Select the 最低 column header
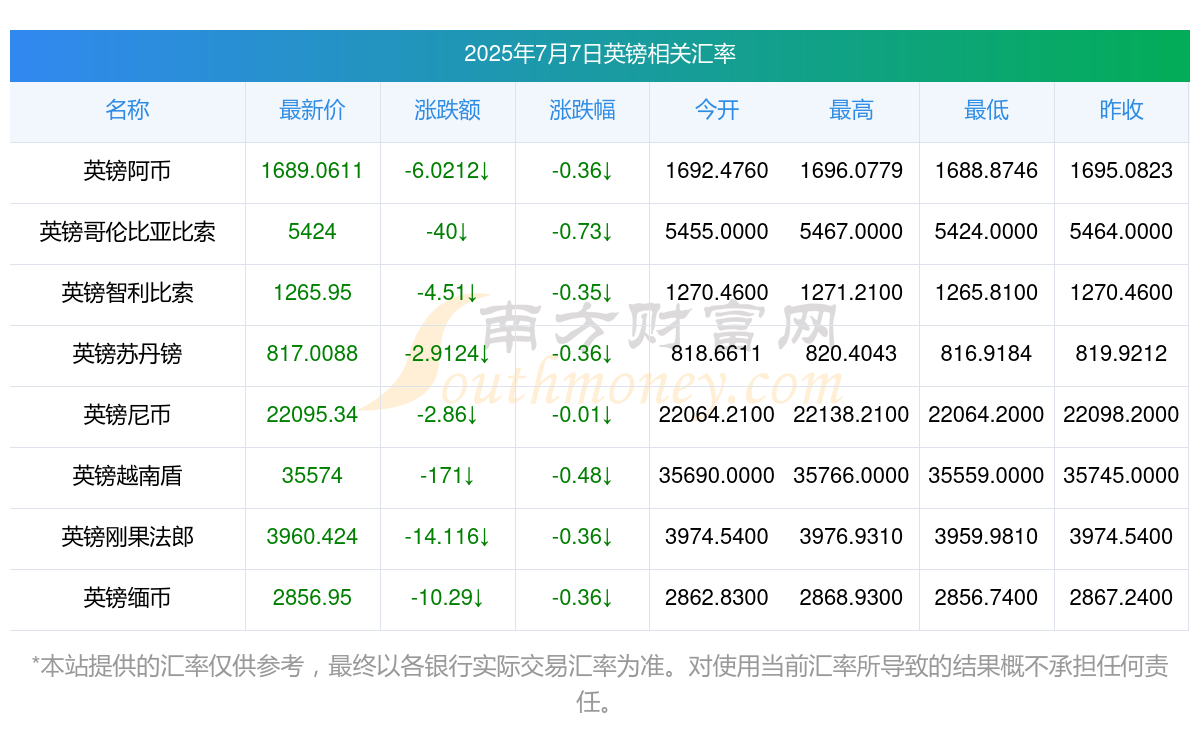Viewport: 1200px width, 733px height. 986,111
